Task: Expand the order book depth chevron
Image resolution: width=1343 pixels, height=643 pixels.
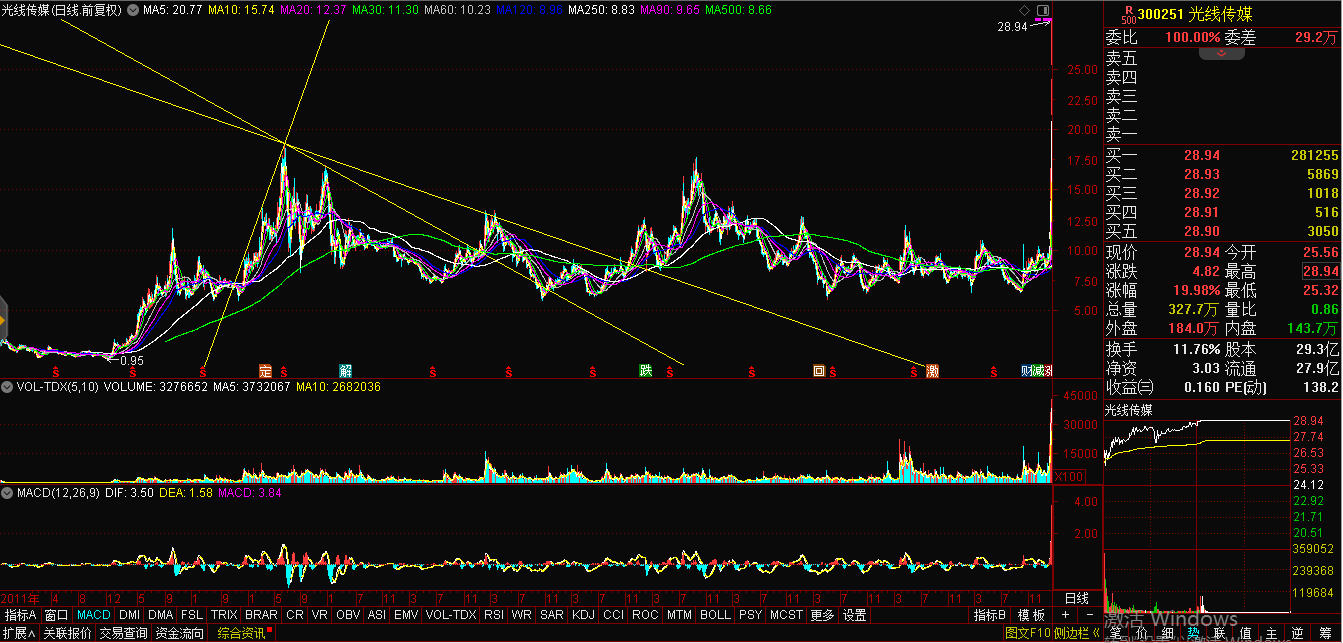Action: [1220, 54]
